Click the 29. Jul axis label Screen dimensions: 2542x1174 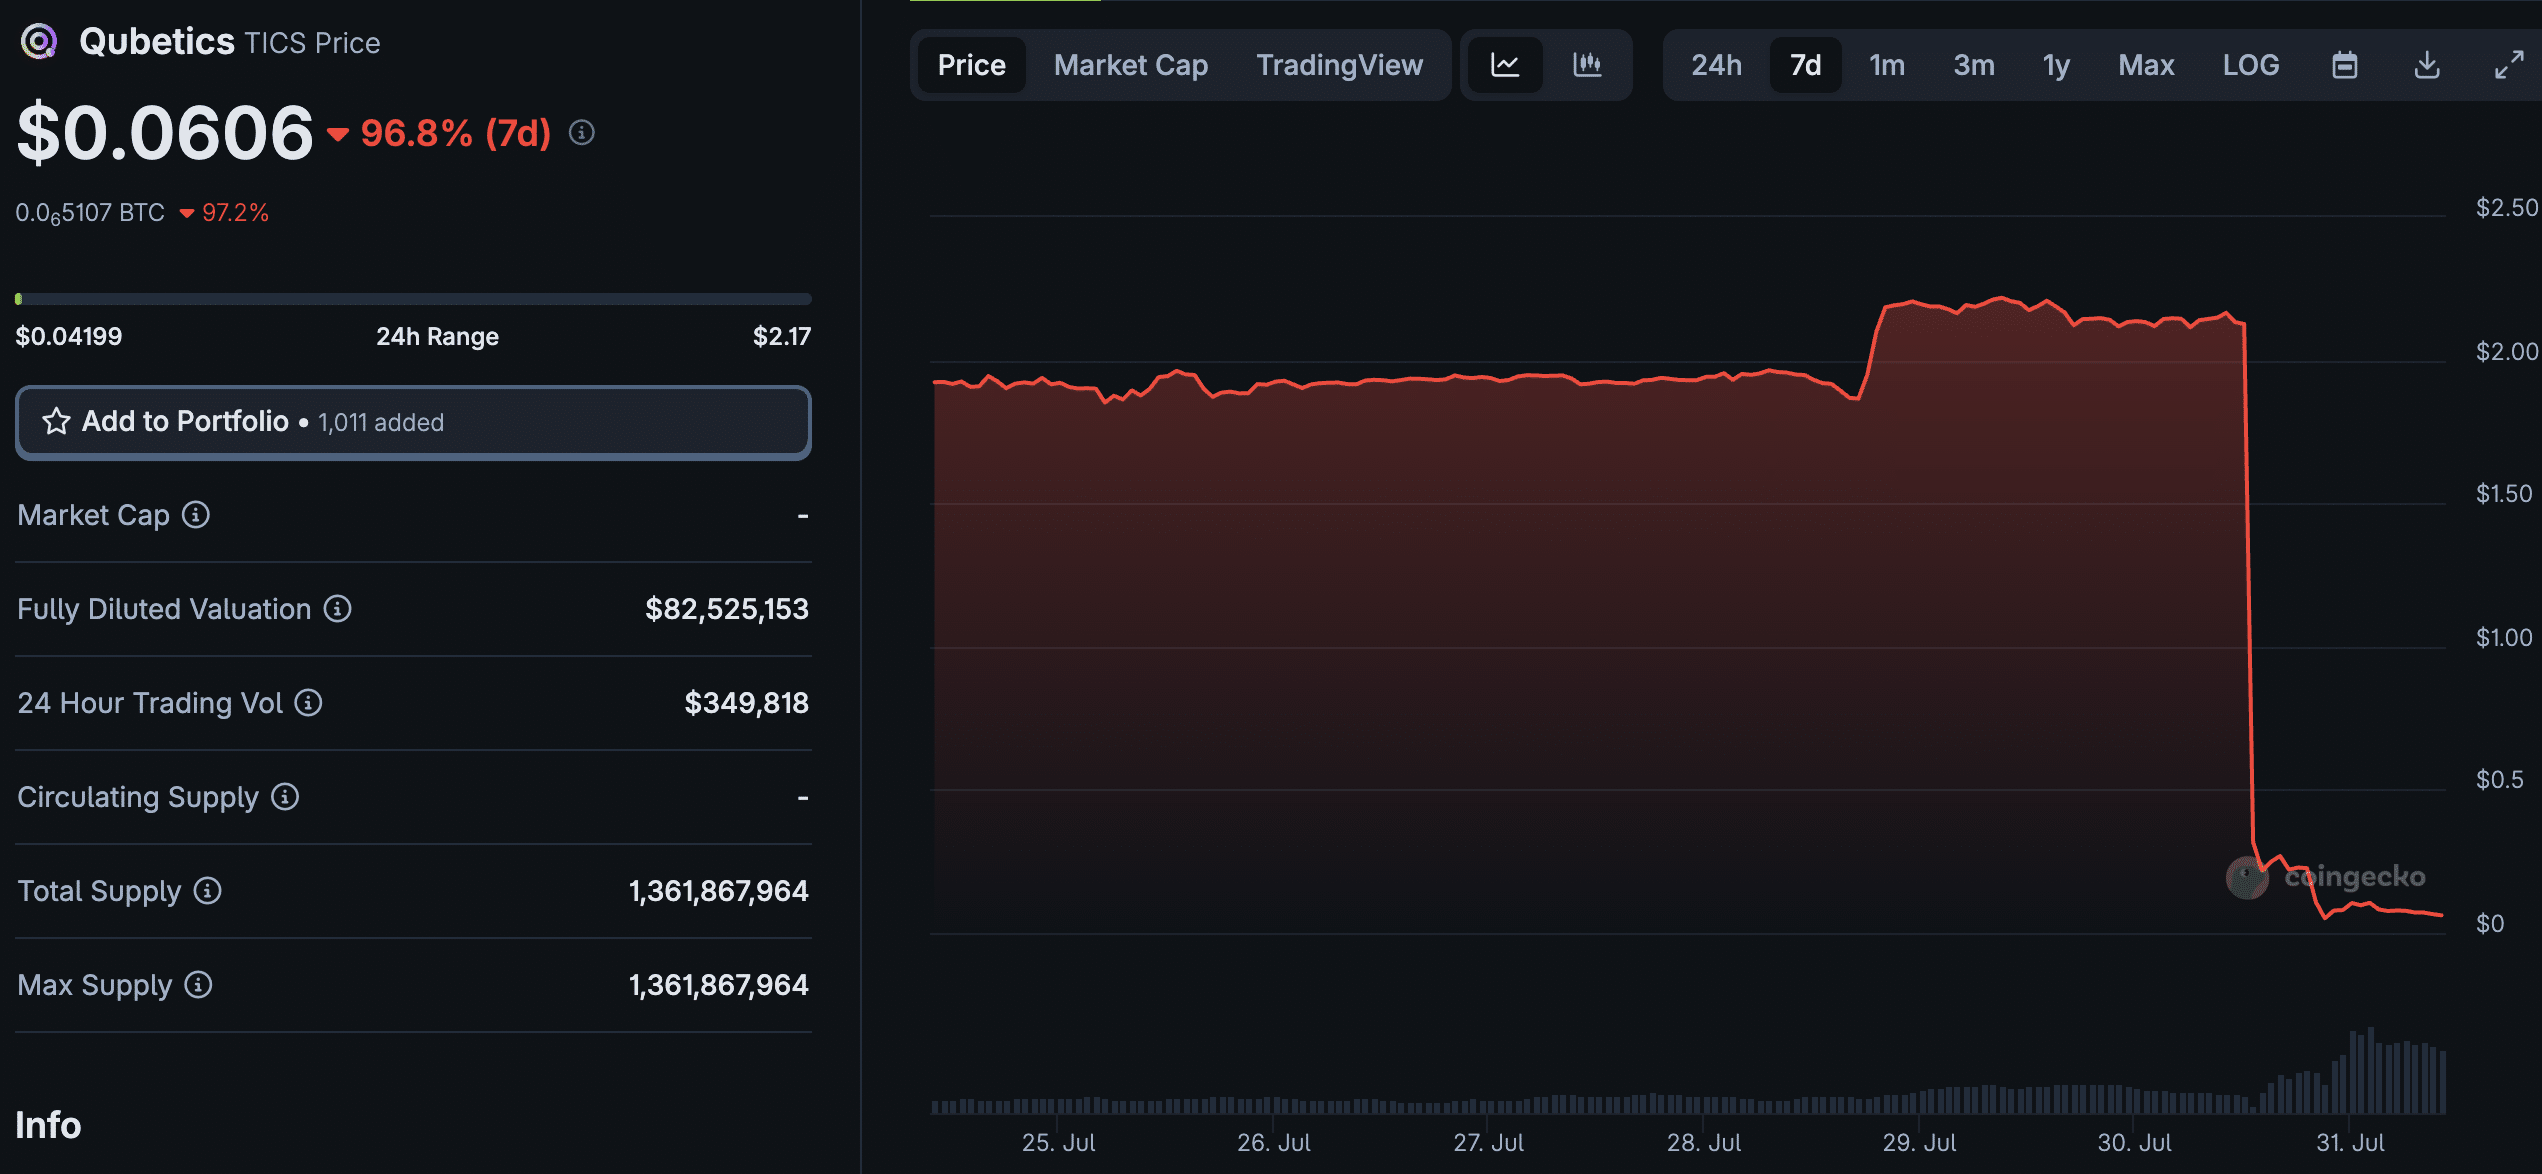[1919, 1142]
